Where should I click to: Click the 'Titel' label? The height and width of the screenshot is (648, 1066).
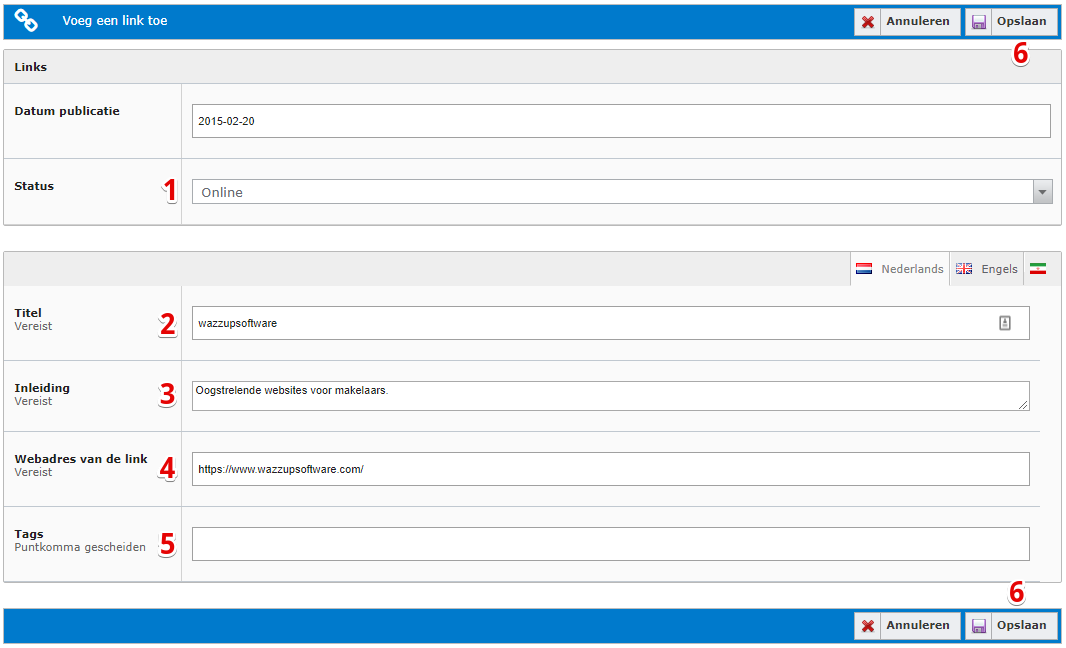28,313
